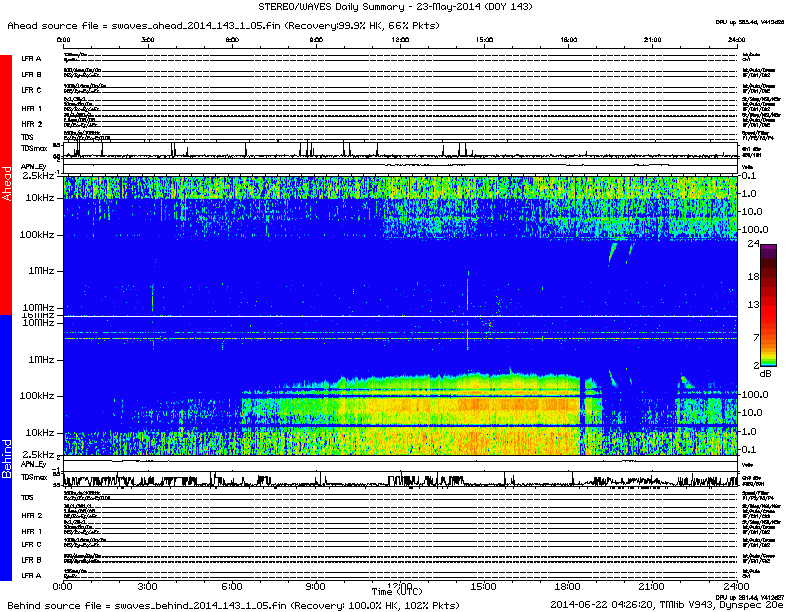Click the 2.5kHz label on Ahead spectrogram
The image size is (792, 612).
[38, 176]
